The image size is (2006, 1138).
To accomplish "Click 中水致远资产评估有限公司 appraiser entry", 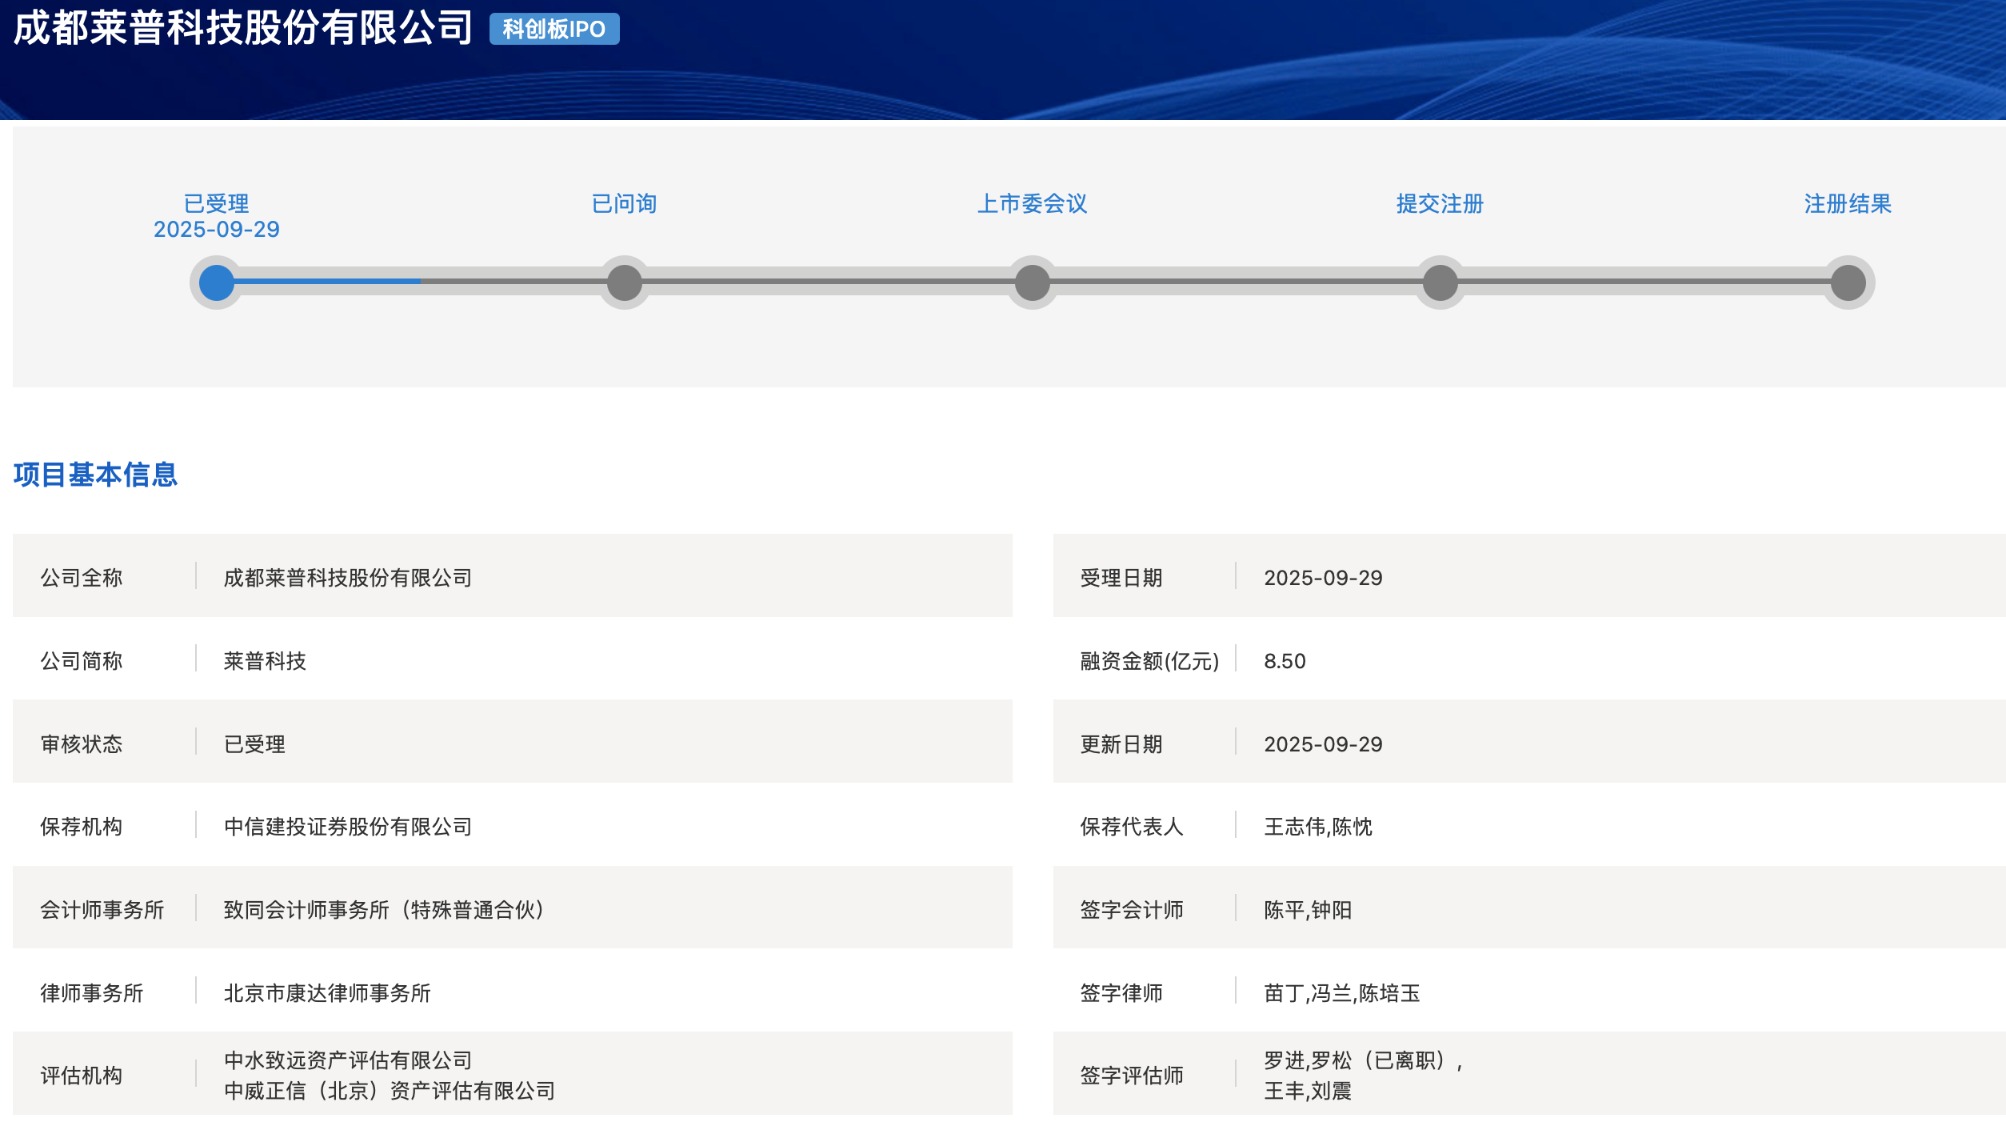I will coord(347,1060).
